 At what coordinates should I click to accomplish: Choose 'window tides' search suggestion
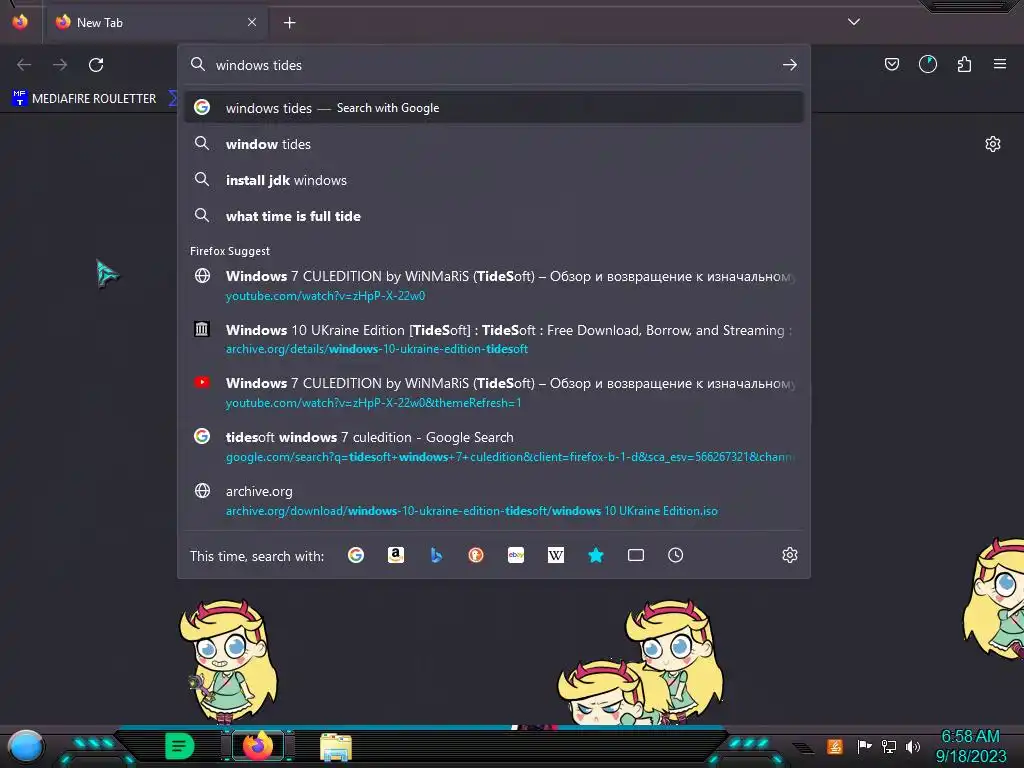tap(494, 144)
